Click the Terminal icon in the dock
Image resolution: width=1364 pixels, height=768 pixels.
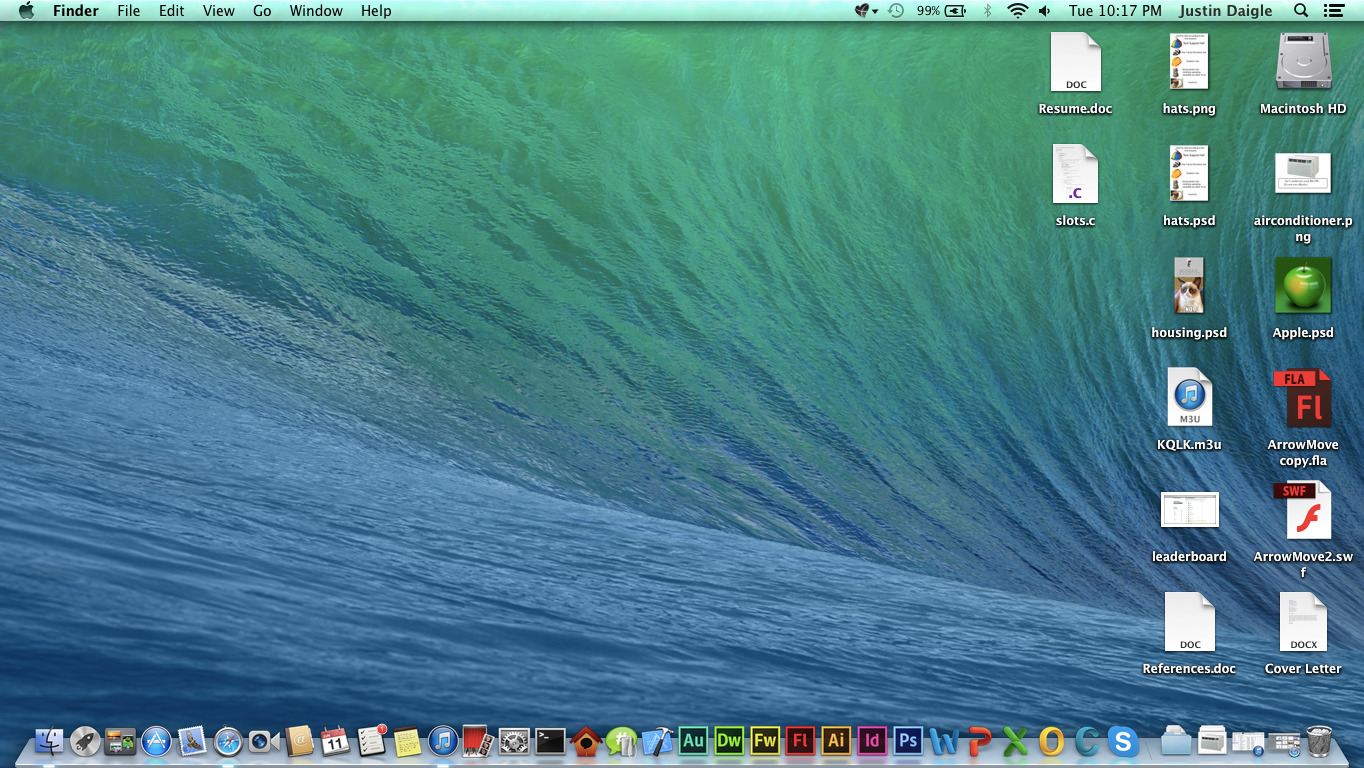550,741
